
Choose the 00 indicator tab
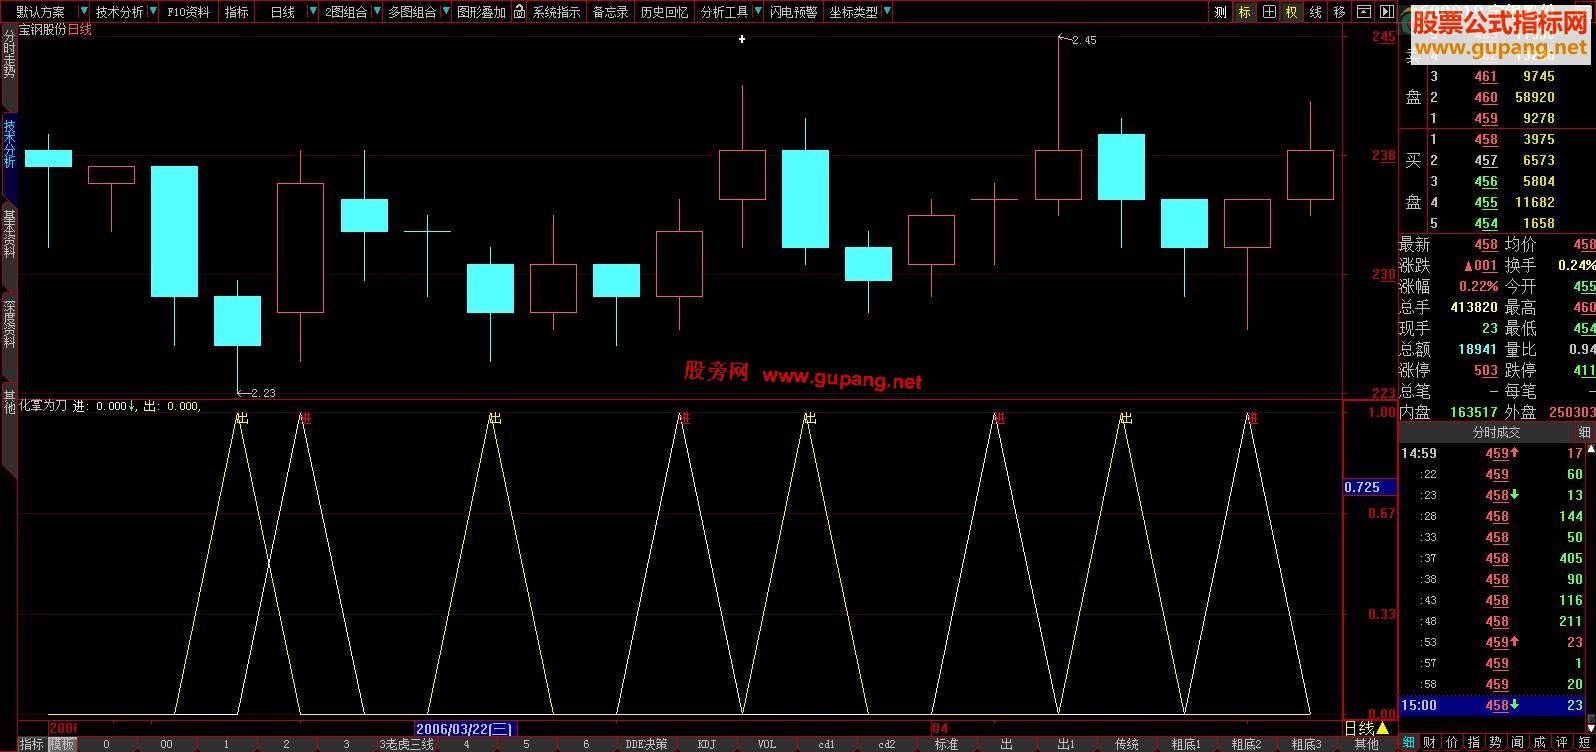coord(167,744)
